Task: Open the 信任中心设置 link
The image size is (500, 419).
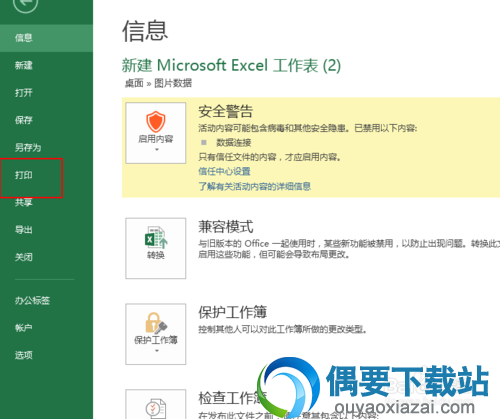Action: coord(224,171)
